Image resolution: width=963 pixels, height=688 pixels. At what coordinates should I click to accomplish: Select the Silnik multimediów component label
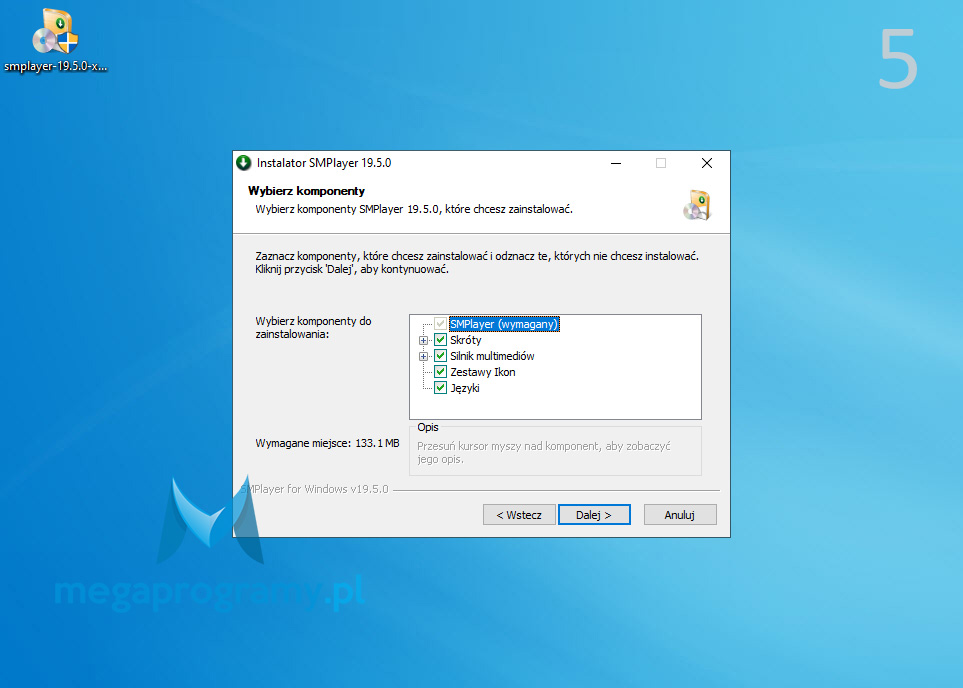click(492, 356)
